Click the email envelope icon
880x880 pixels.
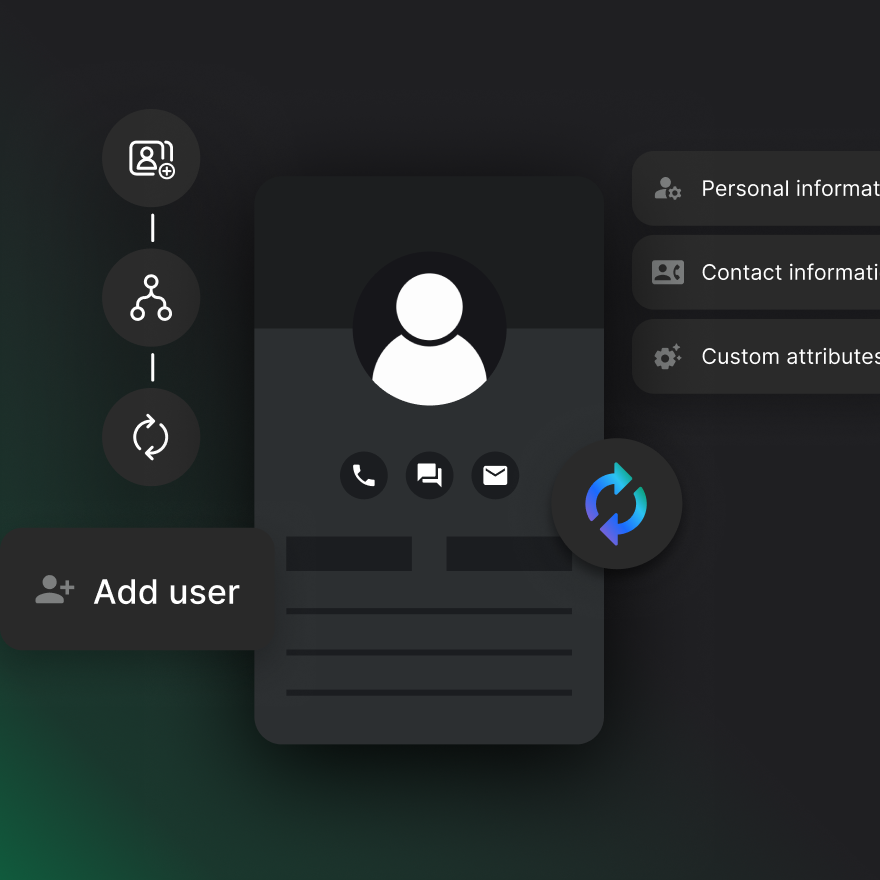click(x=495, y=475)
